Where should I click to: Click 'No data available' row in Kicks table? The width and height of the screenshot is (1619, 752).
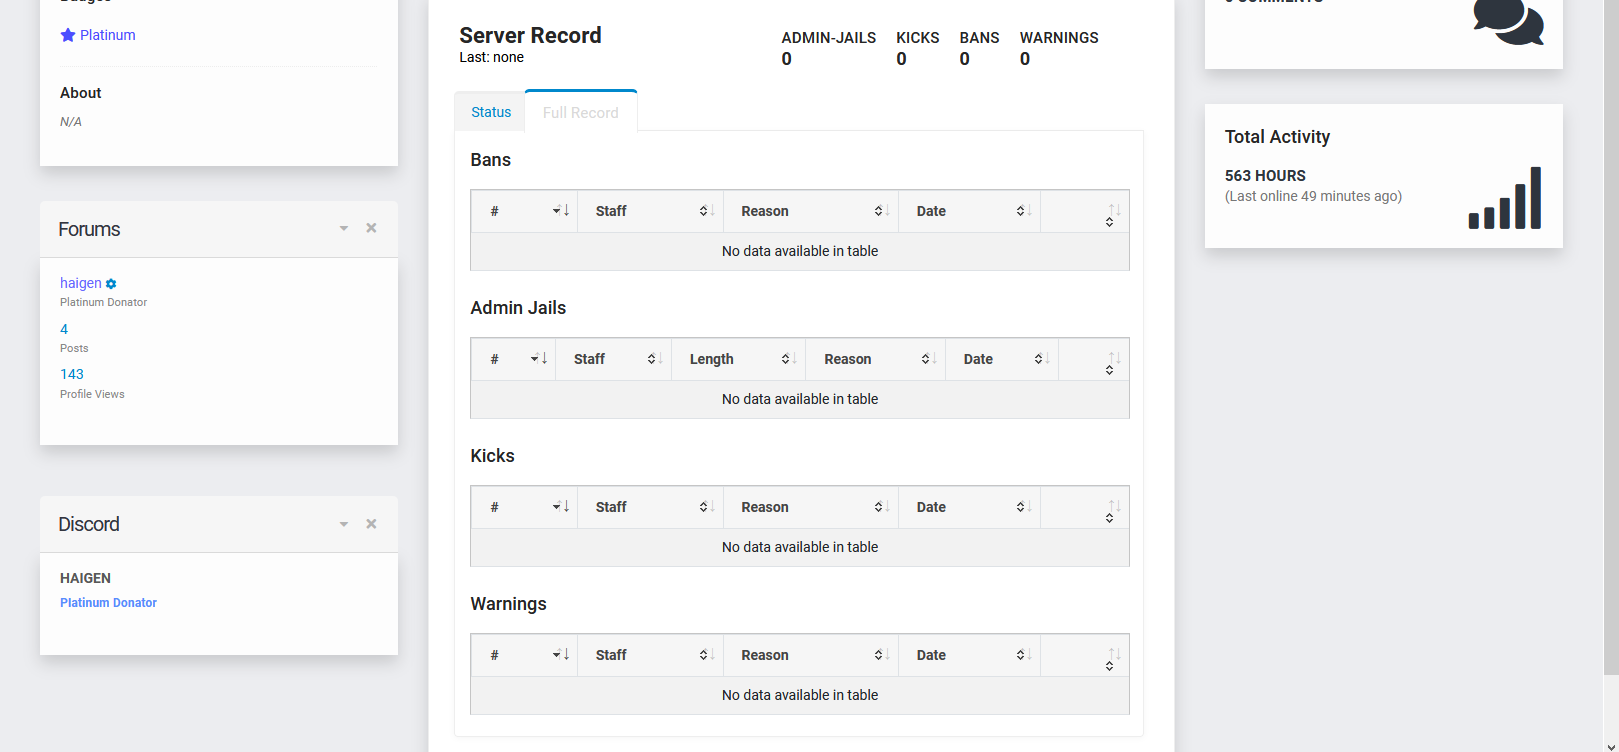800,547
